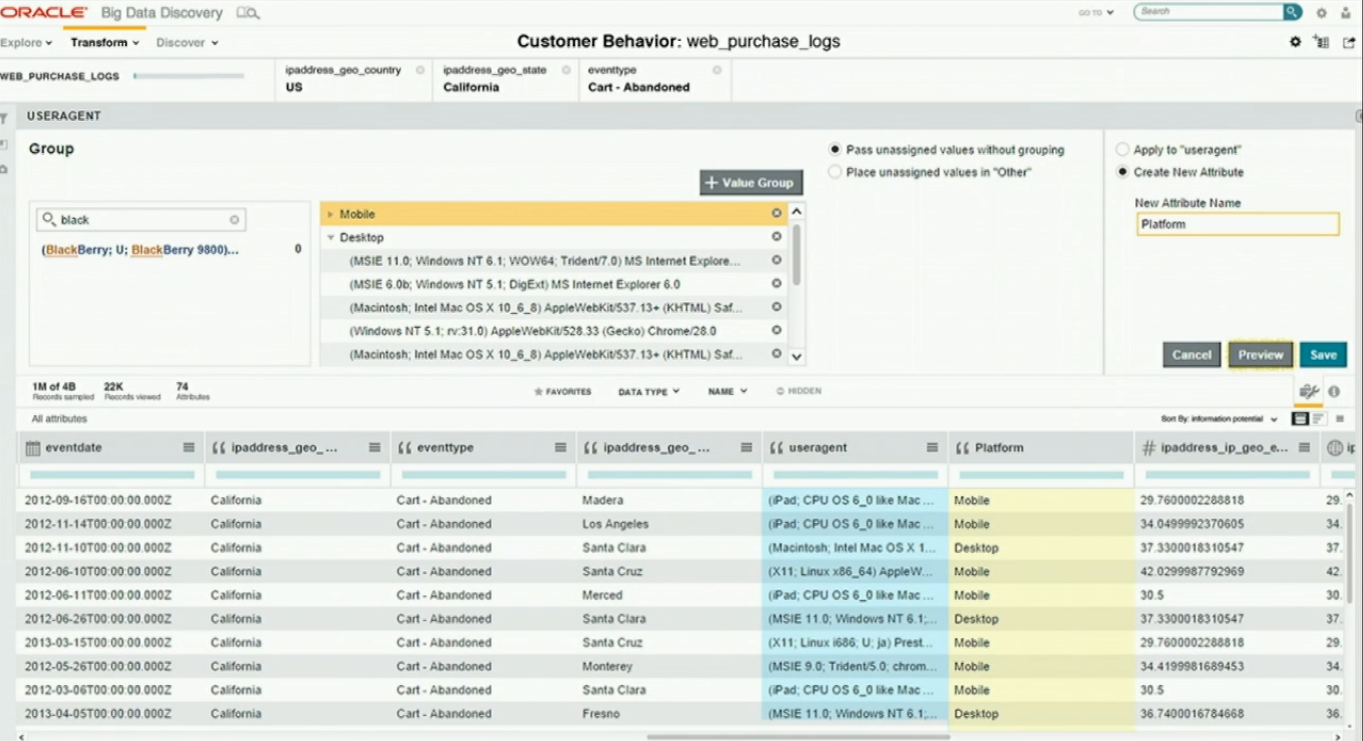Open the catalog search icon beside logo

[x=248, y=13]
